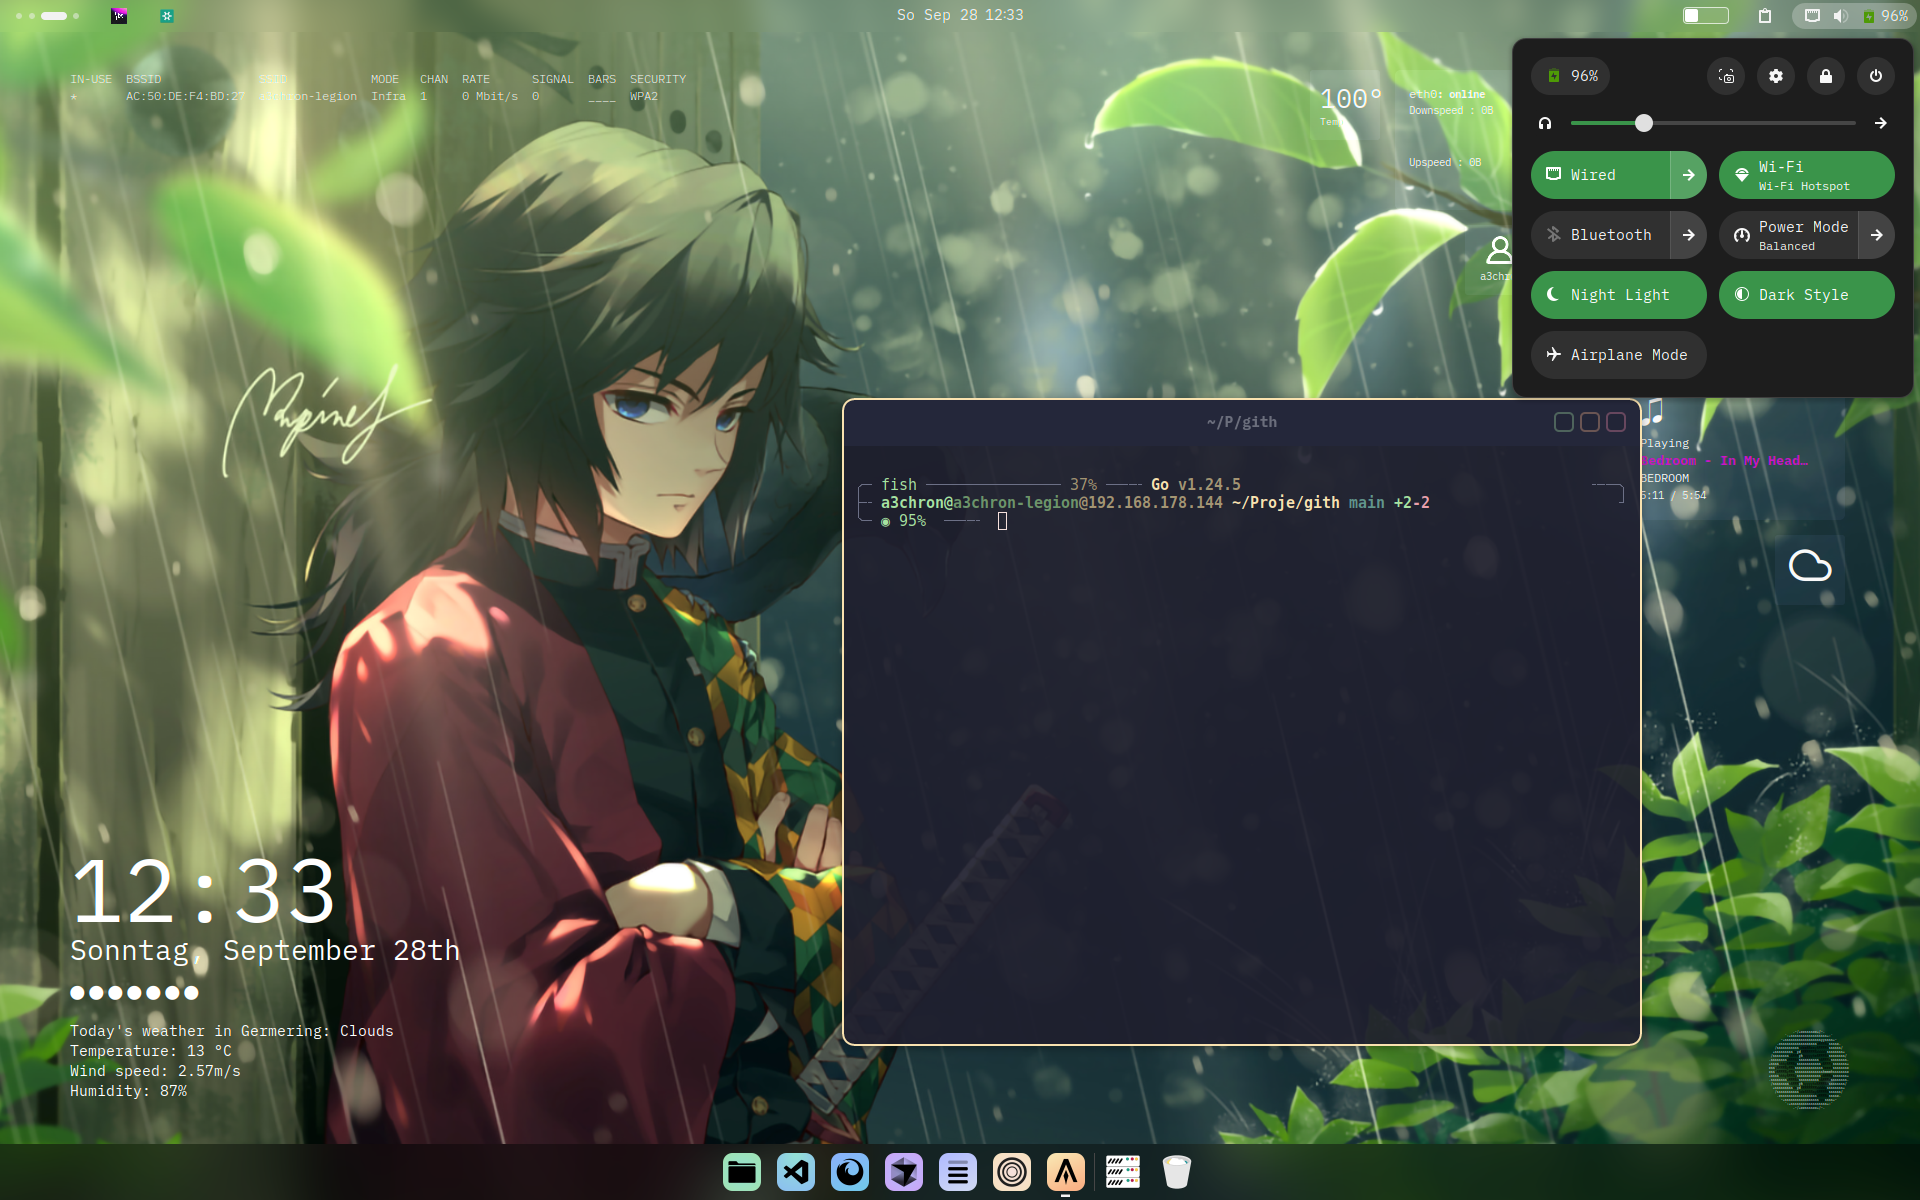Click the clipboard indicator in top bar
The width and height of the screenshot is (1920, 1200).
tap(1765, 15)
